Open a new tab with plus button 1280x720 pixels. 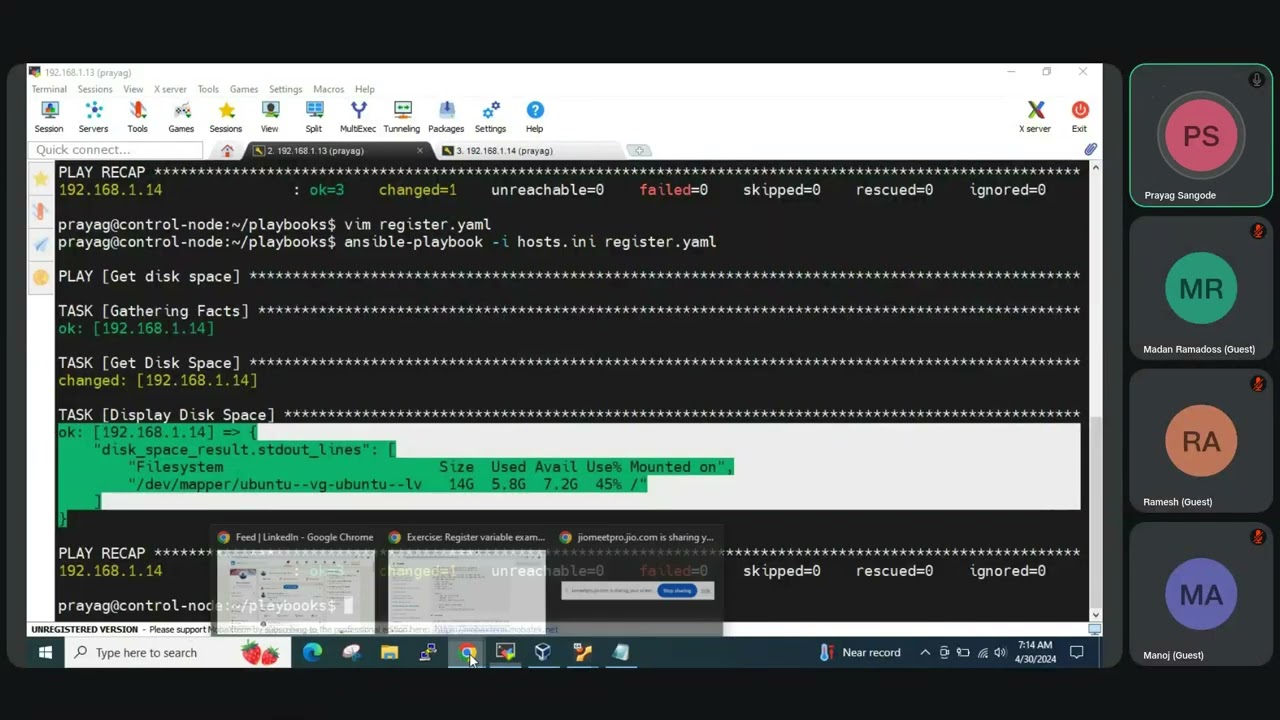pyautogui.click(x=639, y=150)
